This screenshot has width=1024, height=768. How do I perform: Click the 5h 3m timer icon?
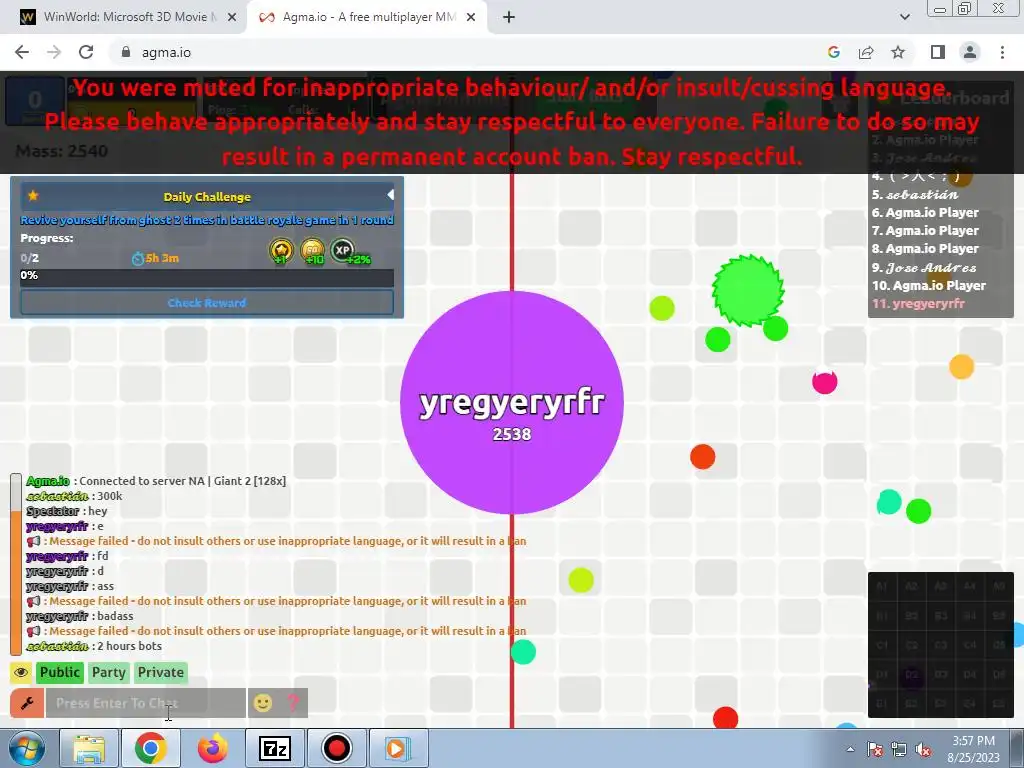pyautogui.click(x=138, y=259)
